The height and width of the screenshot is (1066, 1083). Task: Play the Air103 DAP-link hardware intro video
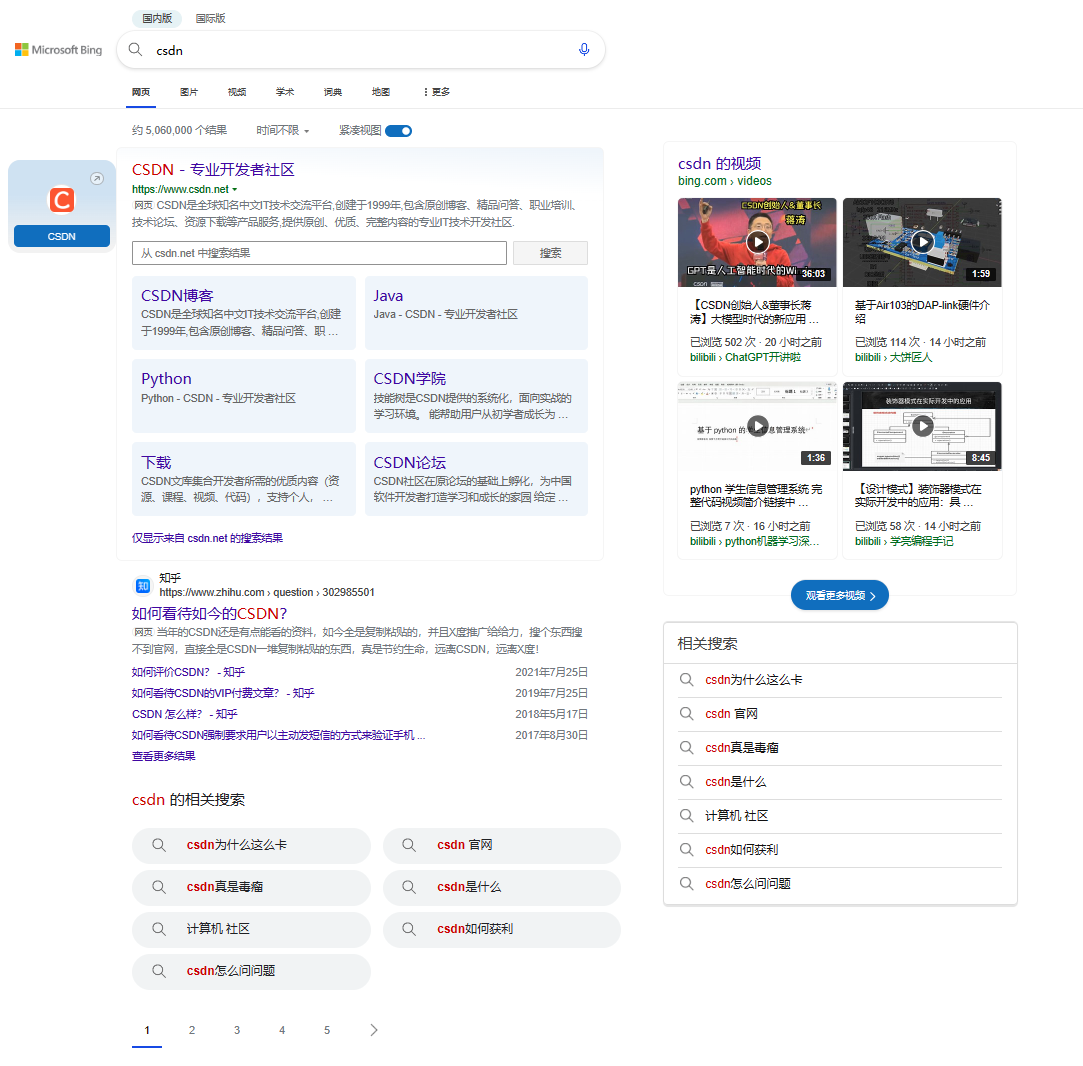coord(921,241)
